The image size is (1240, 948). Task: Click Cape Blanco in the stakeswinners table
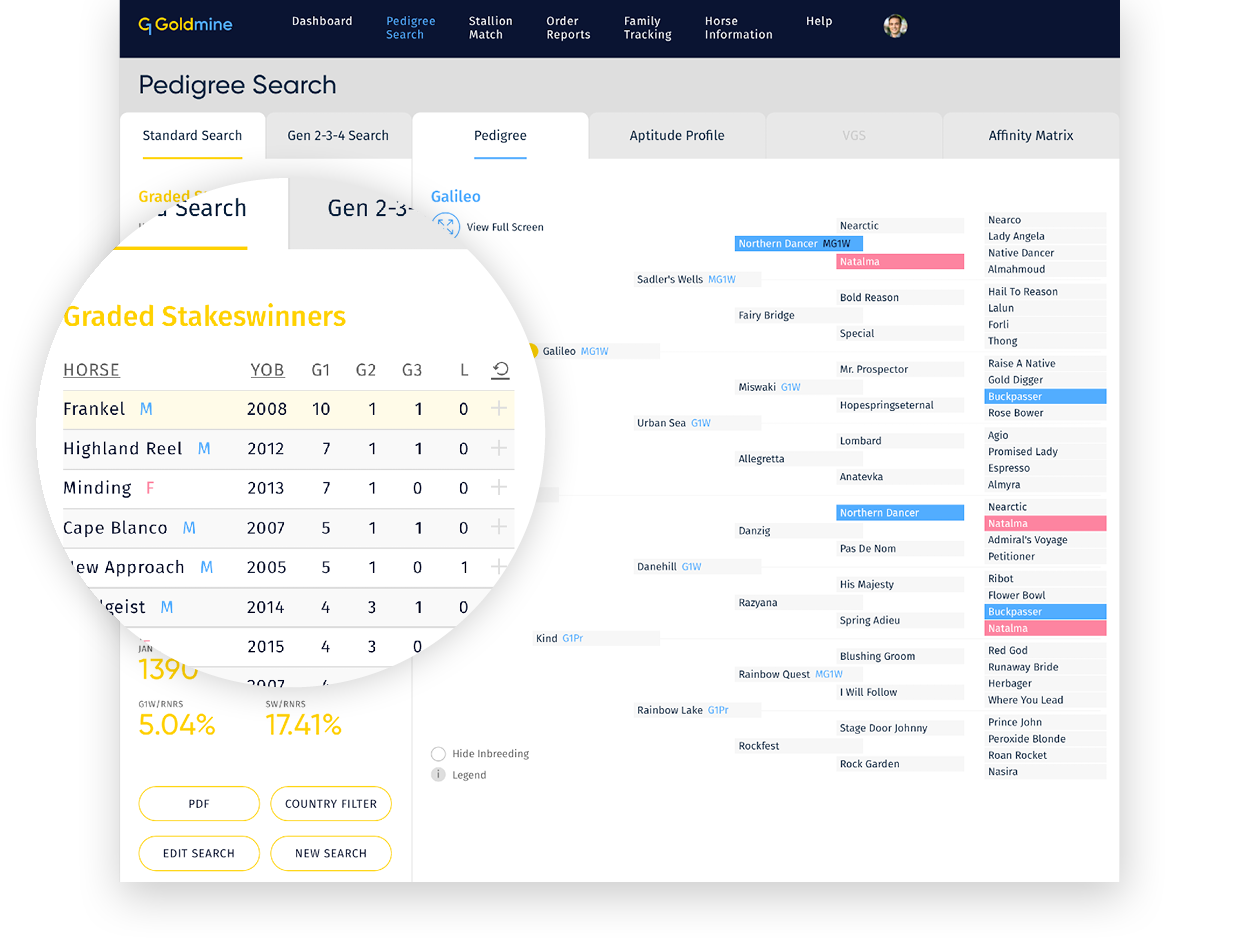pos(115,528)
